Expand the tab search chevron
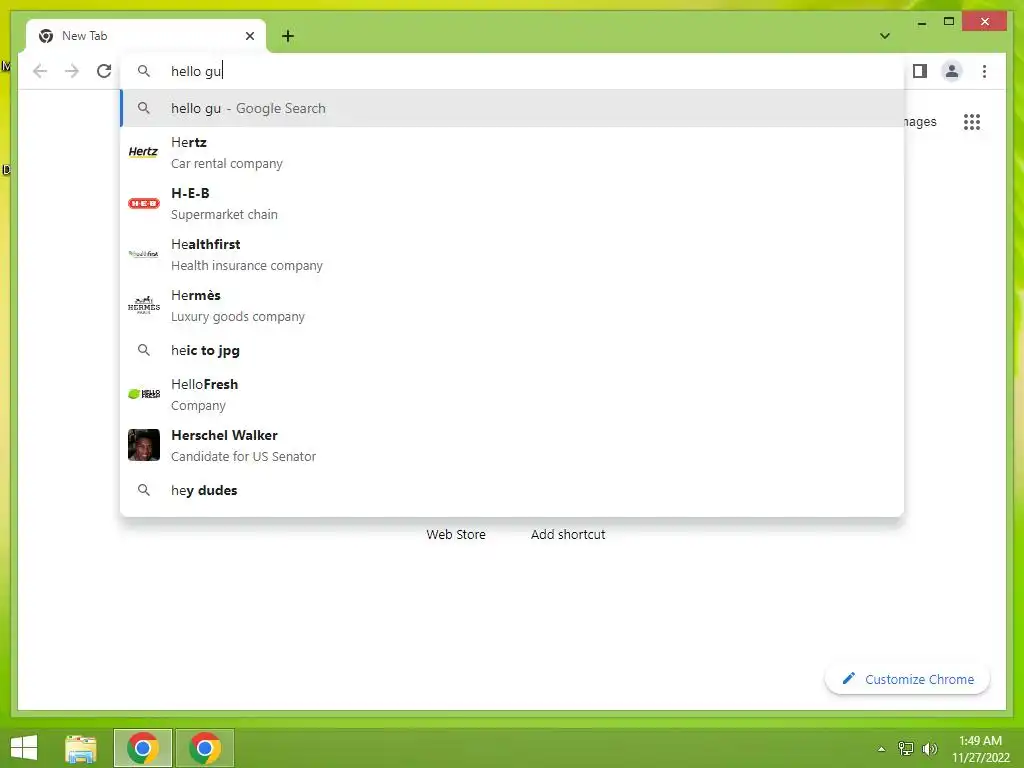 pos(885,36)
